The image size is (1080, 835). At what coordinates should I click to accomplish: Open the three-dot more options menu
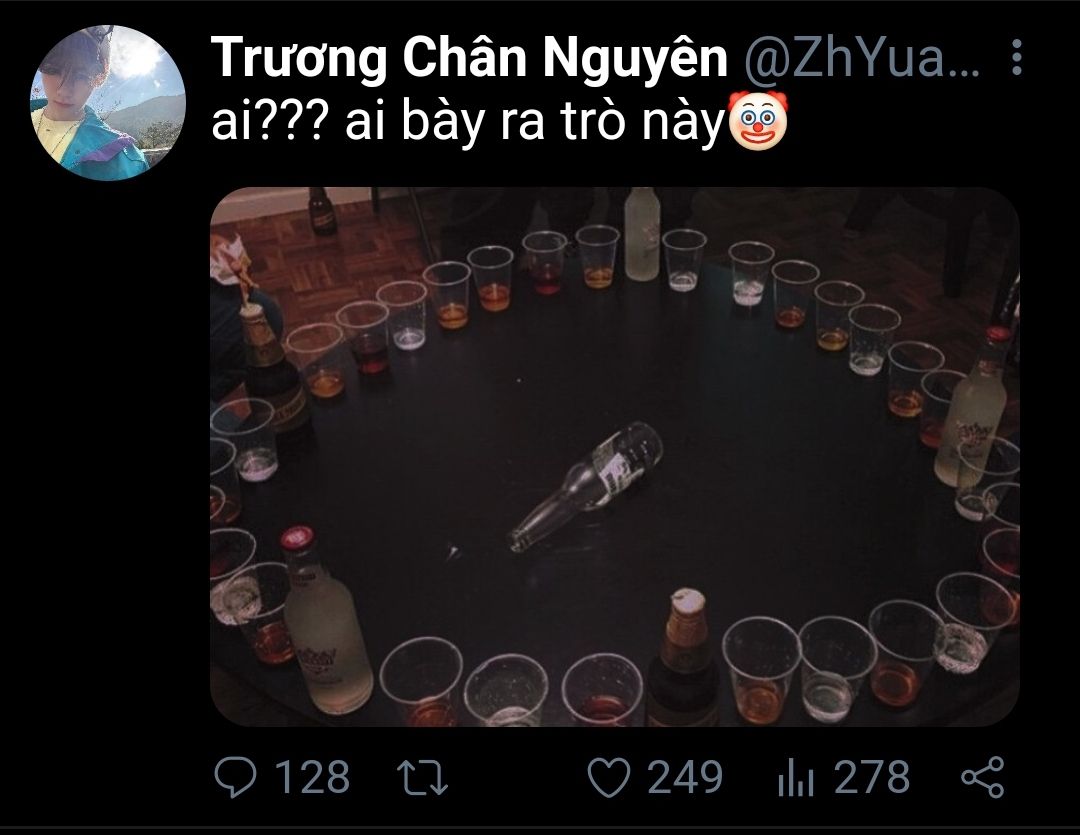pyautogui.click(x=1017, y=57)
